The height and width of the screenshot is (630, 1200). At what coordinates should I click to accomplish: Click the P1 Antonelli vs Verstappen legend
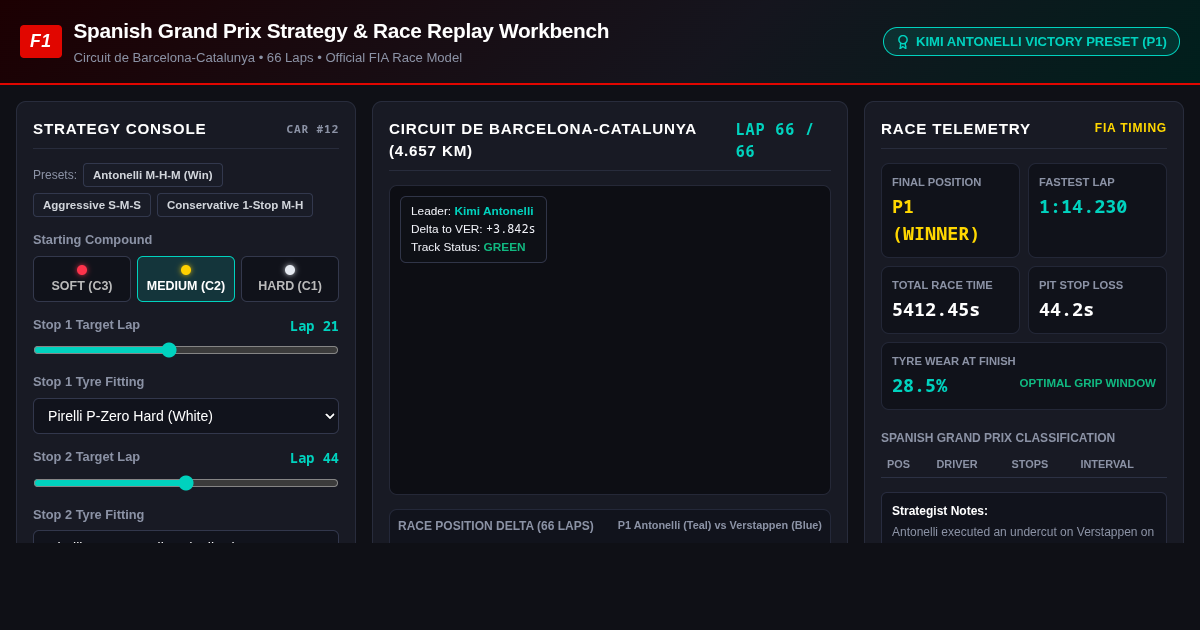click(x=720, y=525)
